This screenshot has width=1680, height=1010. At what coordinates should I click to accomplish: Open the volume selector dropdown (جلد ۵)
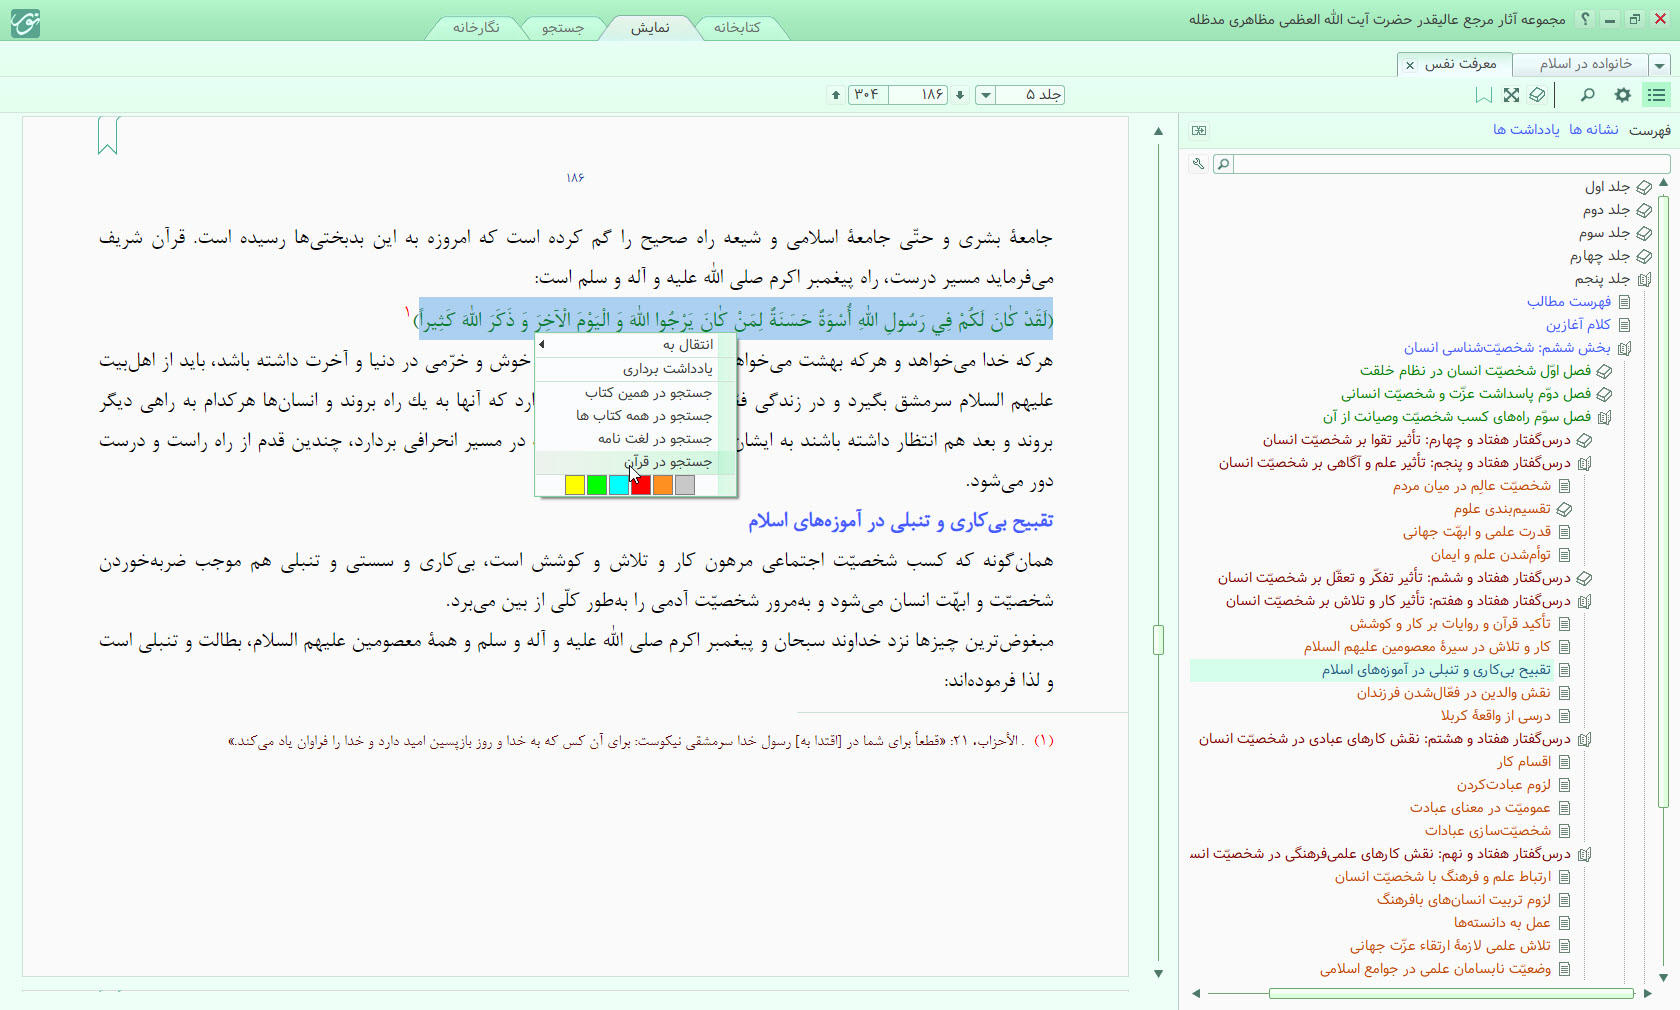[x=986, y=95]
